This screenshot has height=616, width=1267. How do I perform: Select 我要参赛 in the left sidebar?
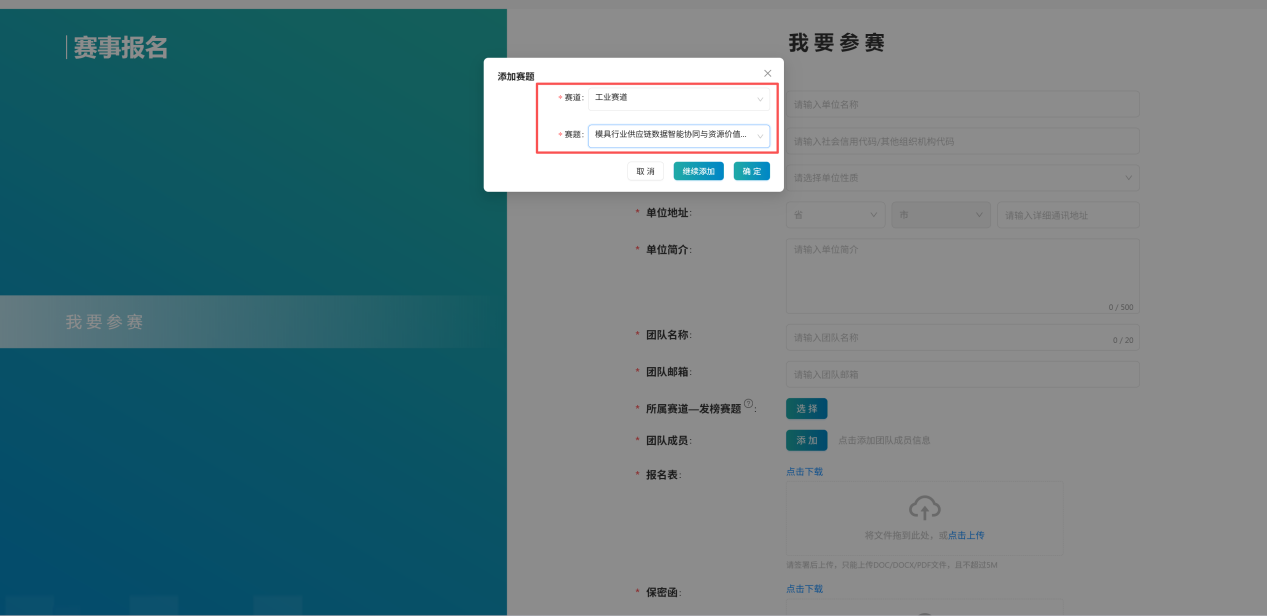point(105,322)
